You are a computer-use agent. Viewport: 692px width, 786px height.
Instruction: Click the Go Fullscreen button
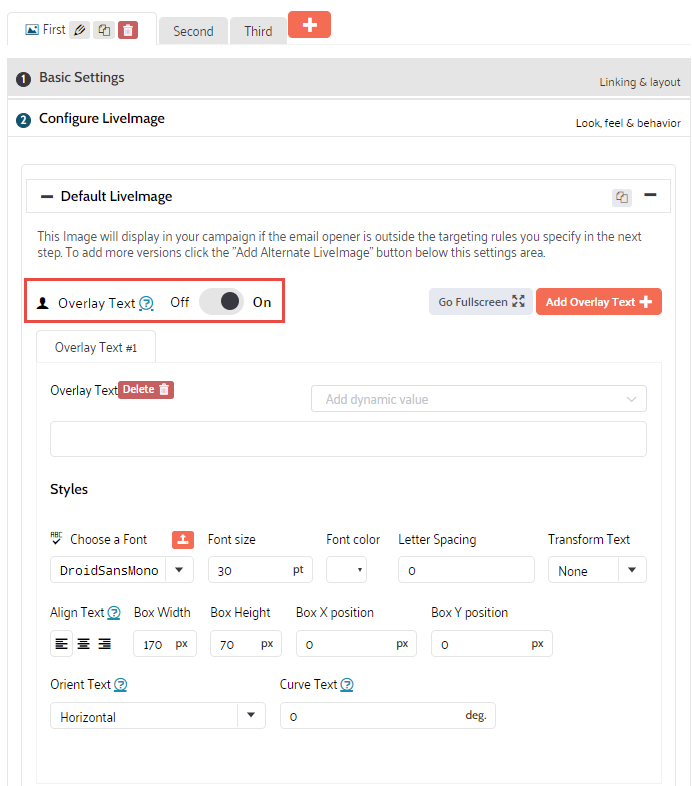point(481,302)
